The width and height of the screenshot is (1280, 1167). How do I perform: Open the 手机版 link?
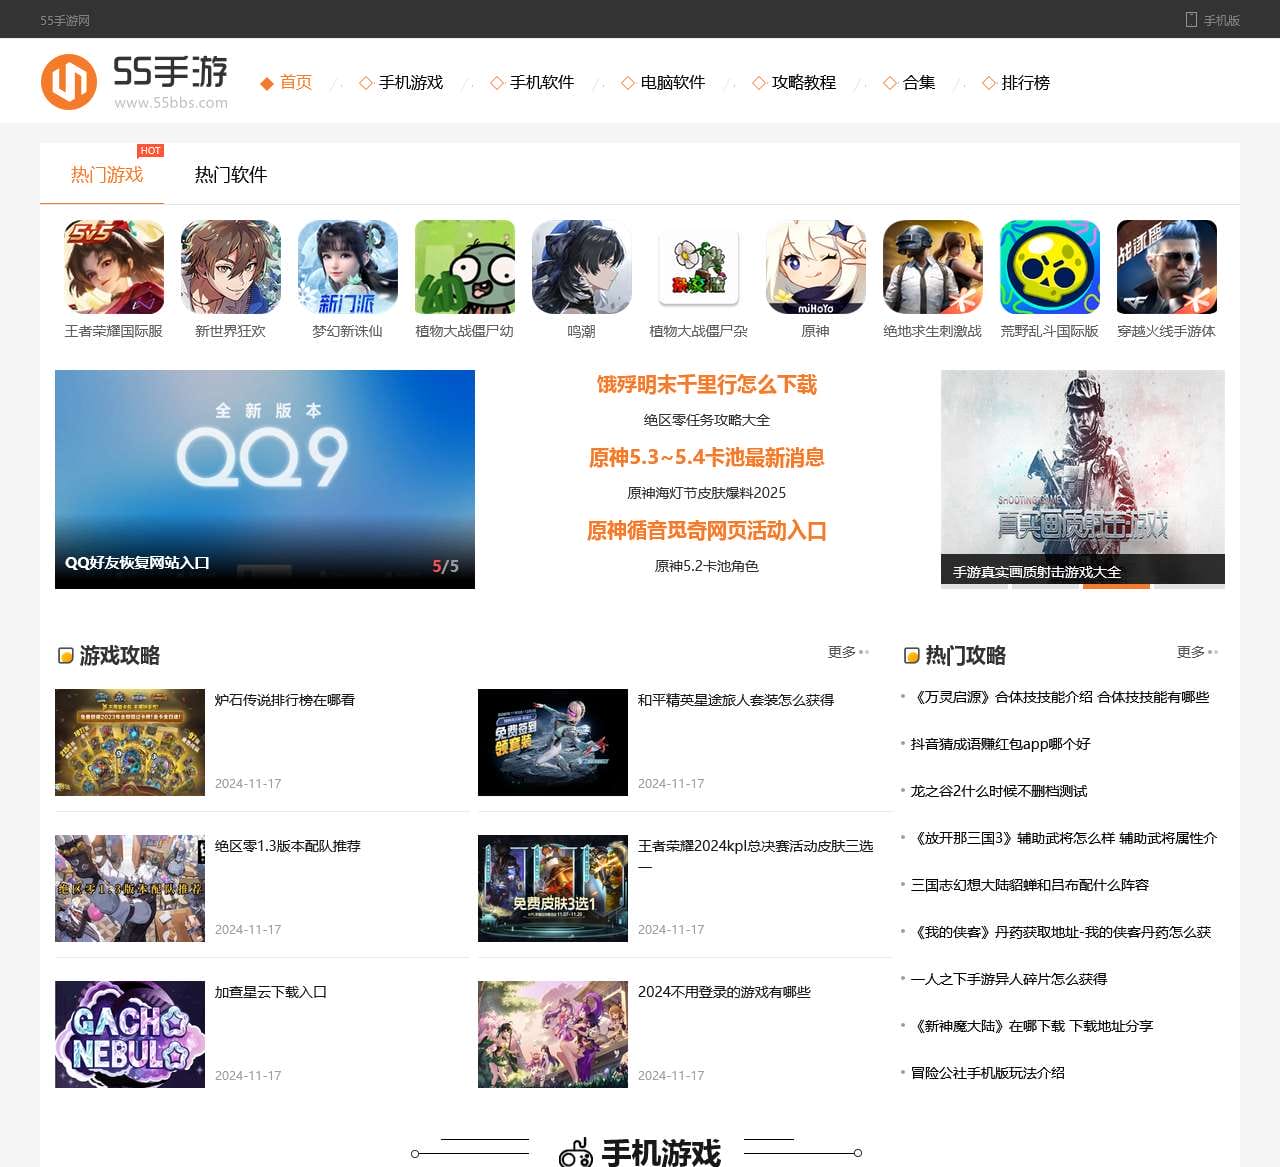pyautogui.click(x=1222, y=20)
